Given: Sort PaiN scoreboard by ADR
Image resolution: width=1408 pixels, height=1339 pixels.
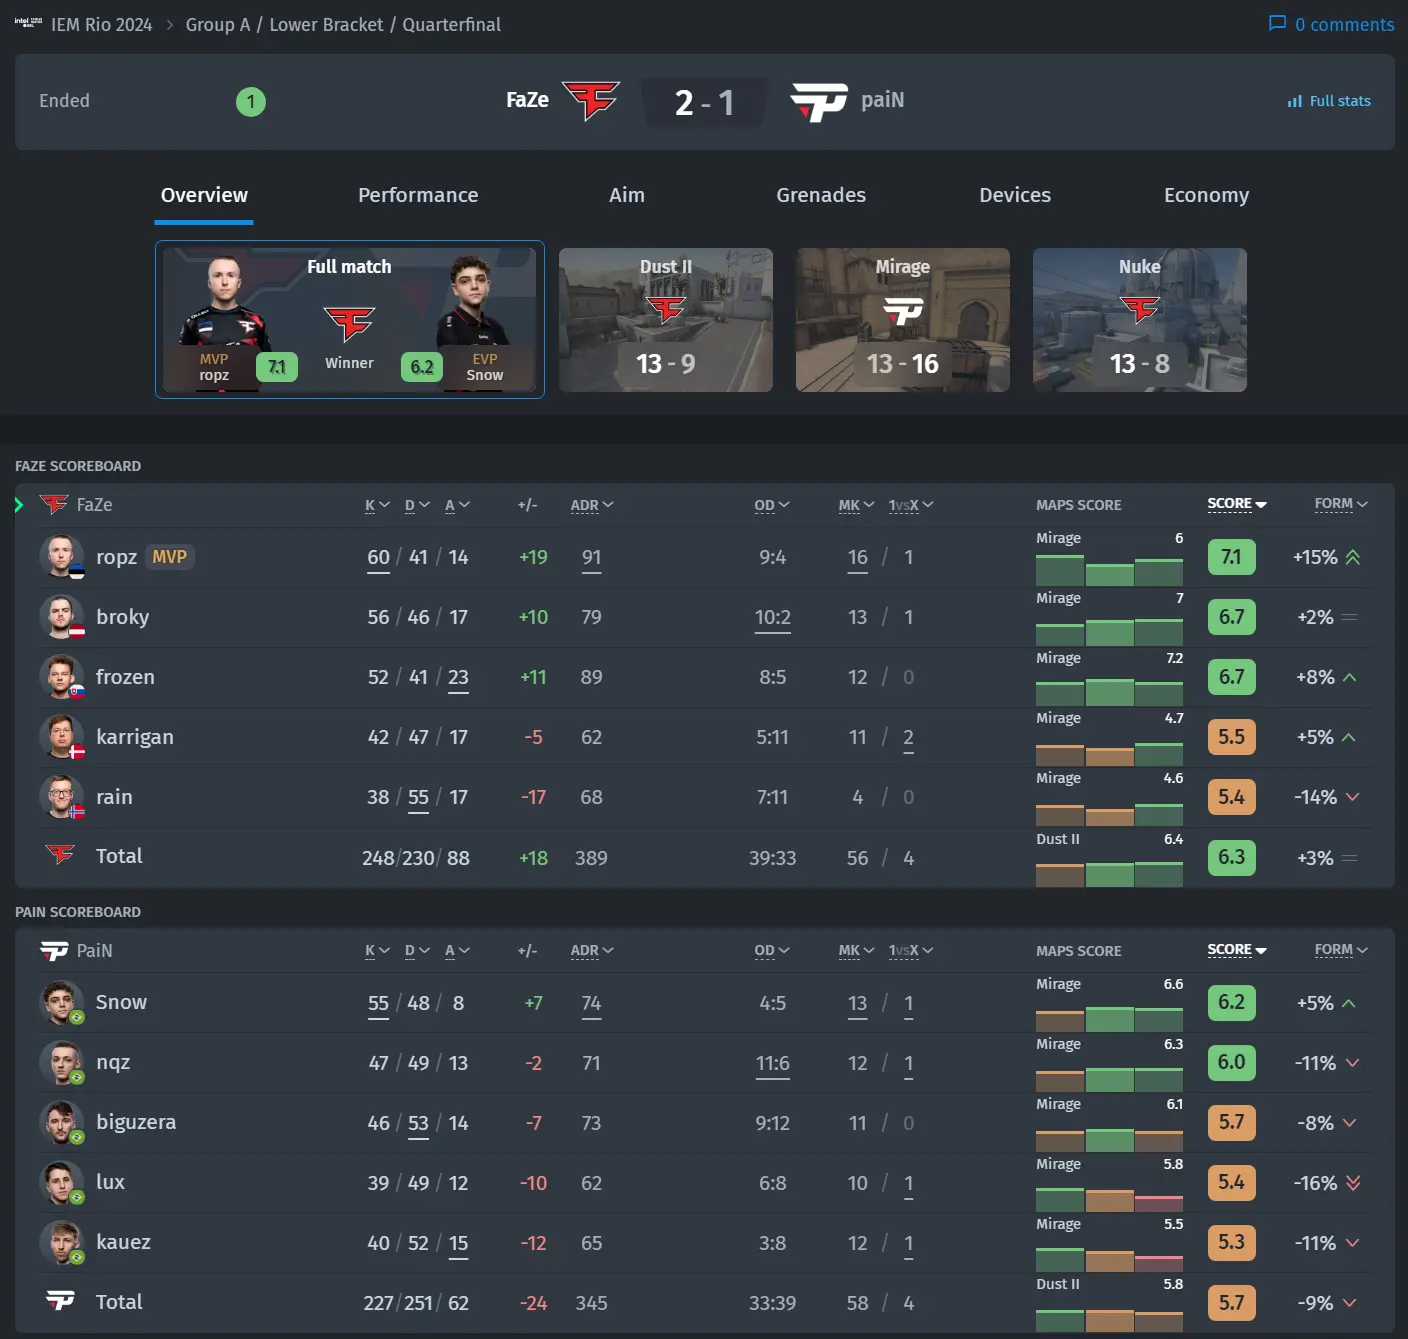Looking at the screenshot, I should tap(592, 951).
